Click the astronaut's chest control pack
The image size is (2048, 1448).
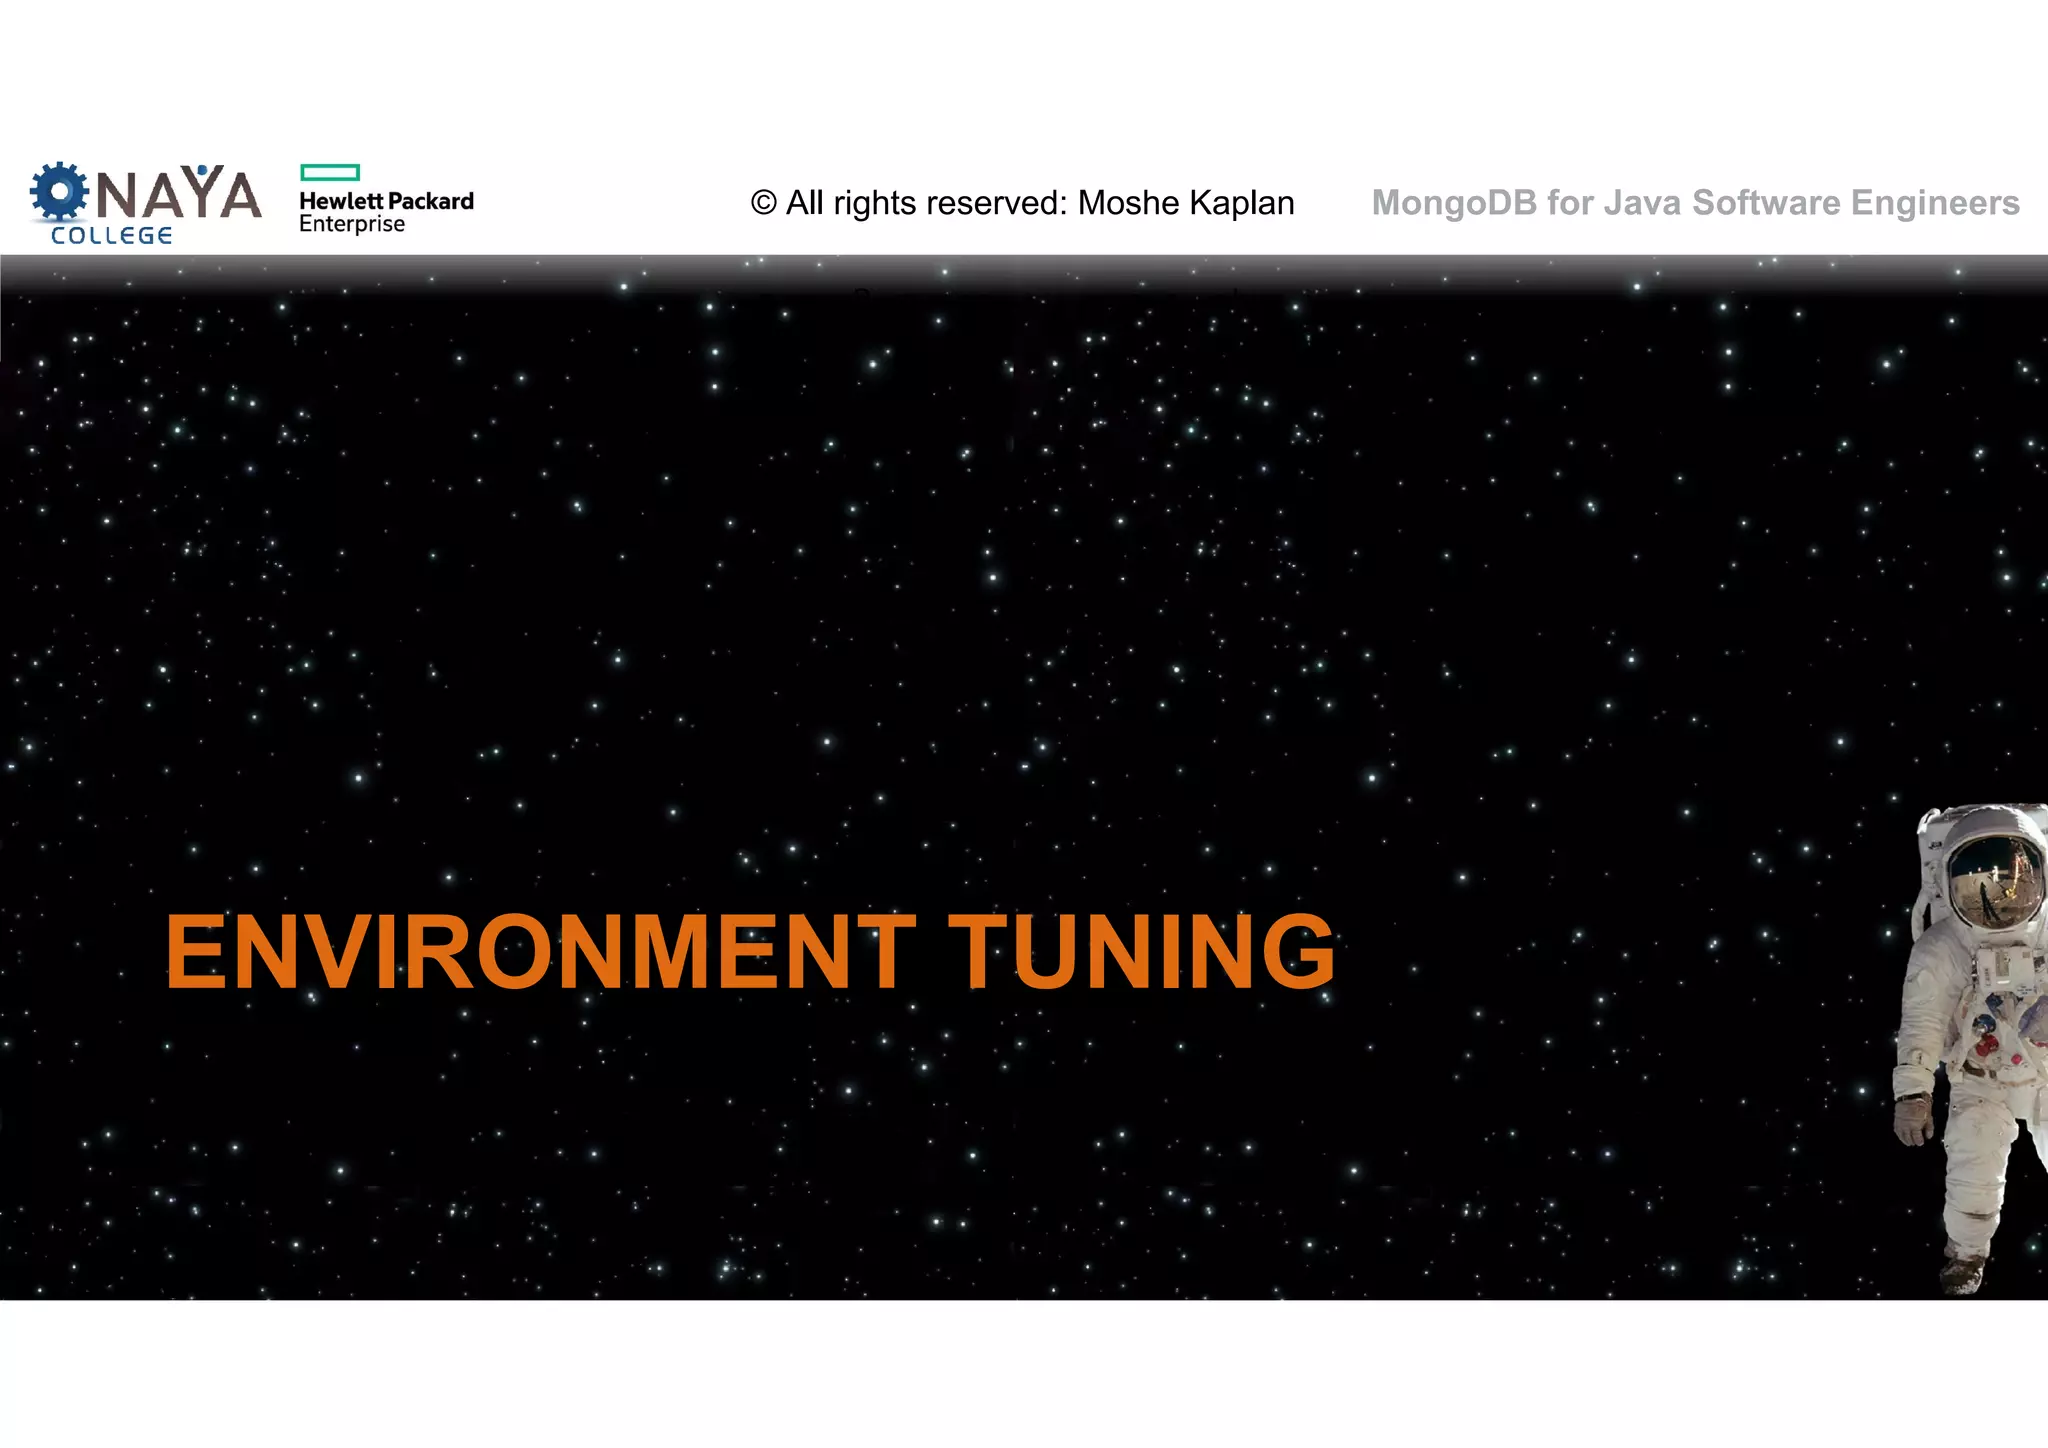pyautogui.click(x=2002, y=968)
